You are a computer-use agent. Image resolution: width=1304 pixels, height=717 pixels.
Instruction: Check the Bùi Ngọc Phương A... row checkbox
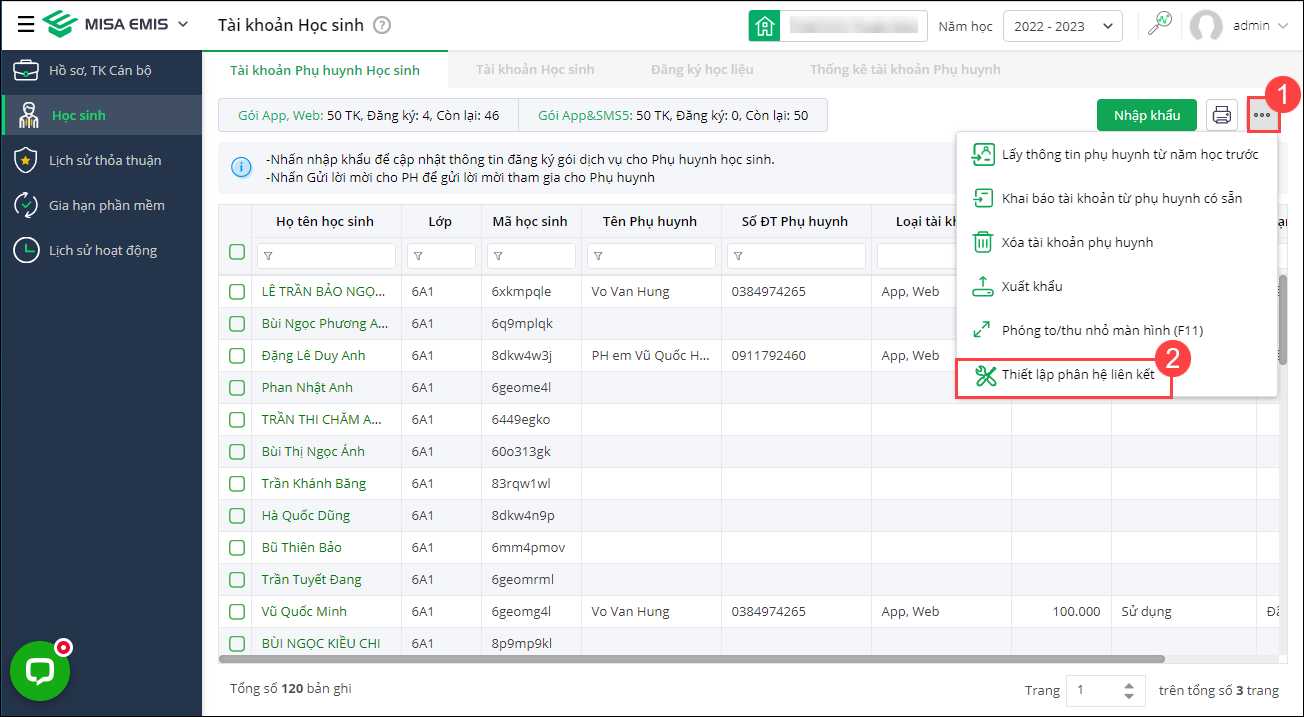click(x=237, y=324)
